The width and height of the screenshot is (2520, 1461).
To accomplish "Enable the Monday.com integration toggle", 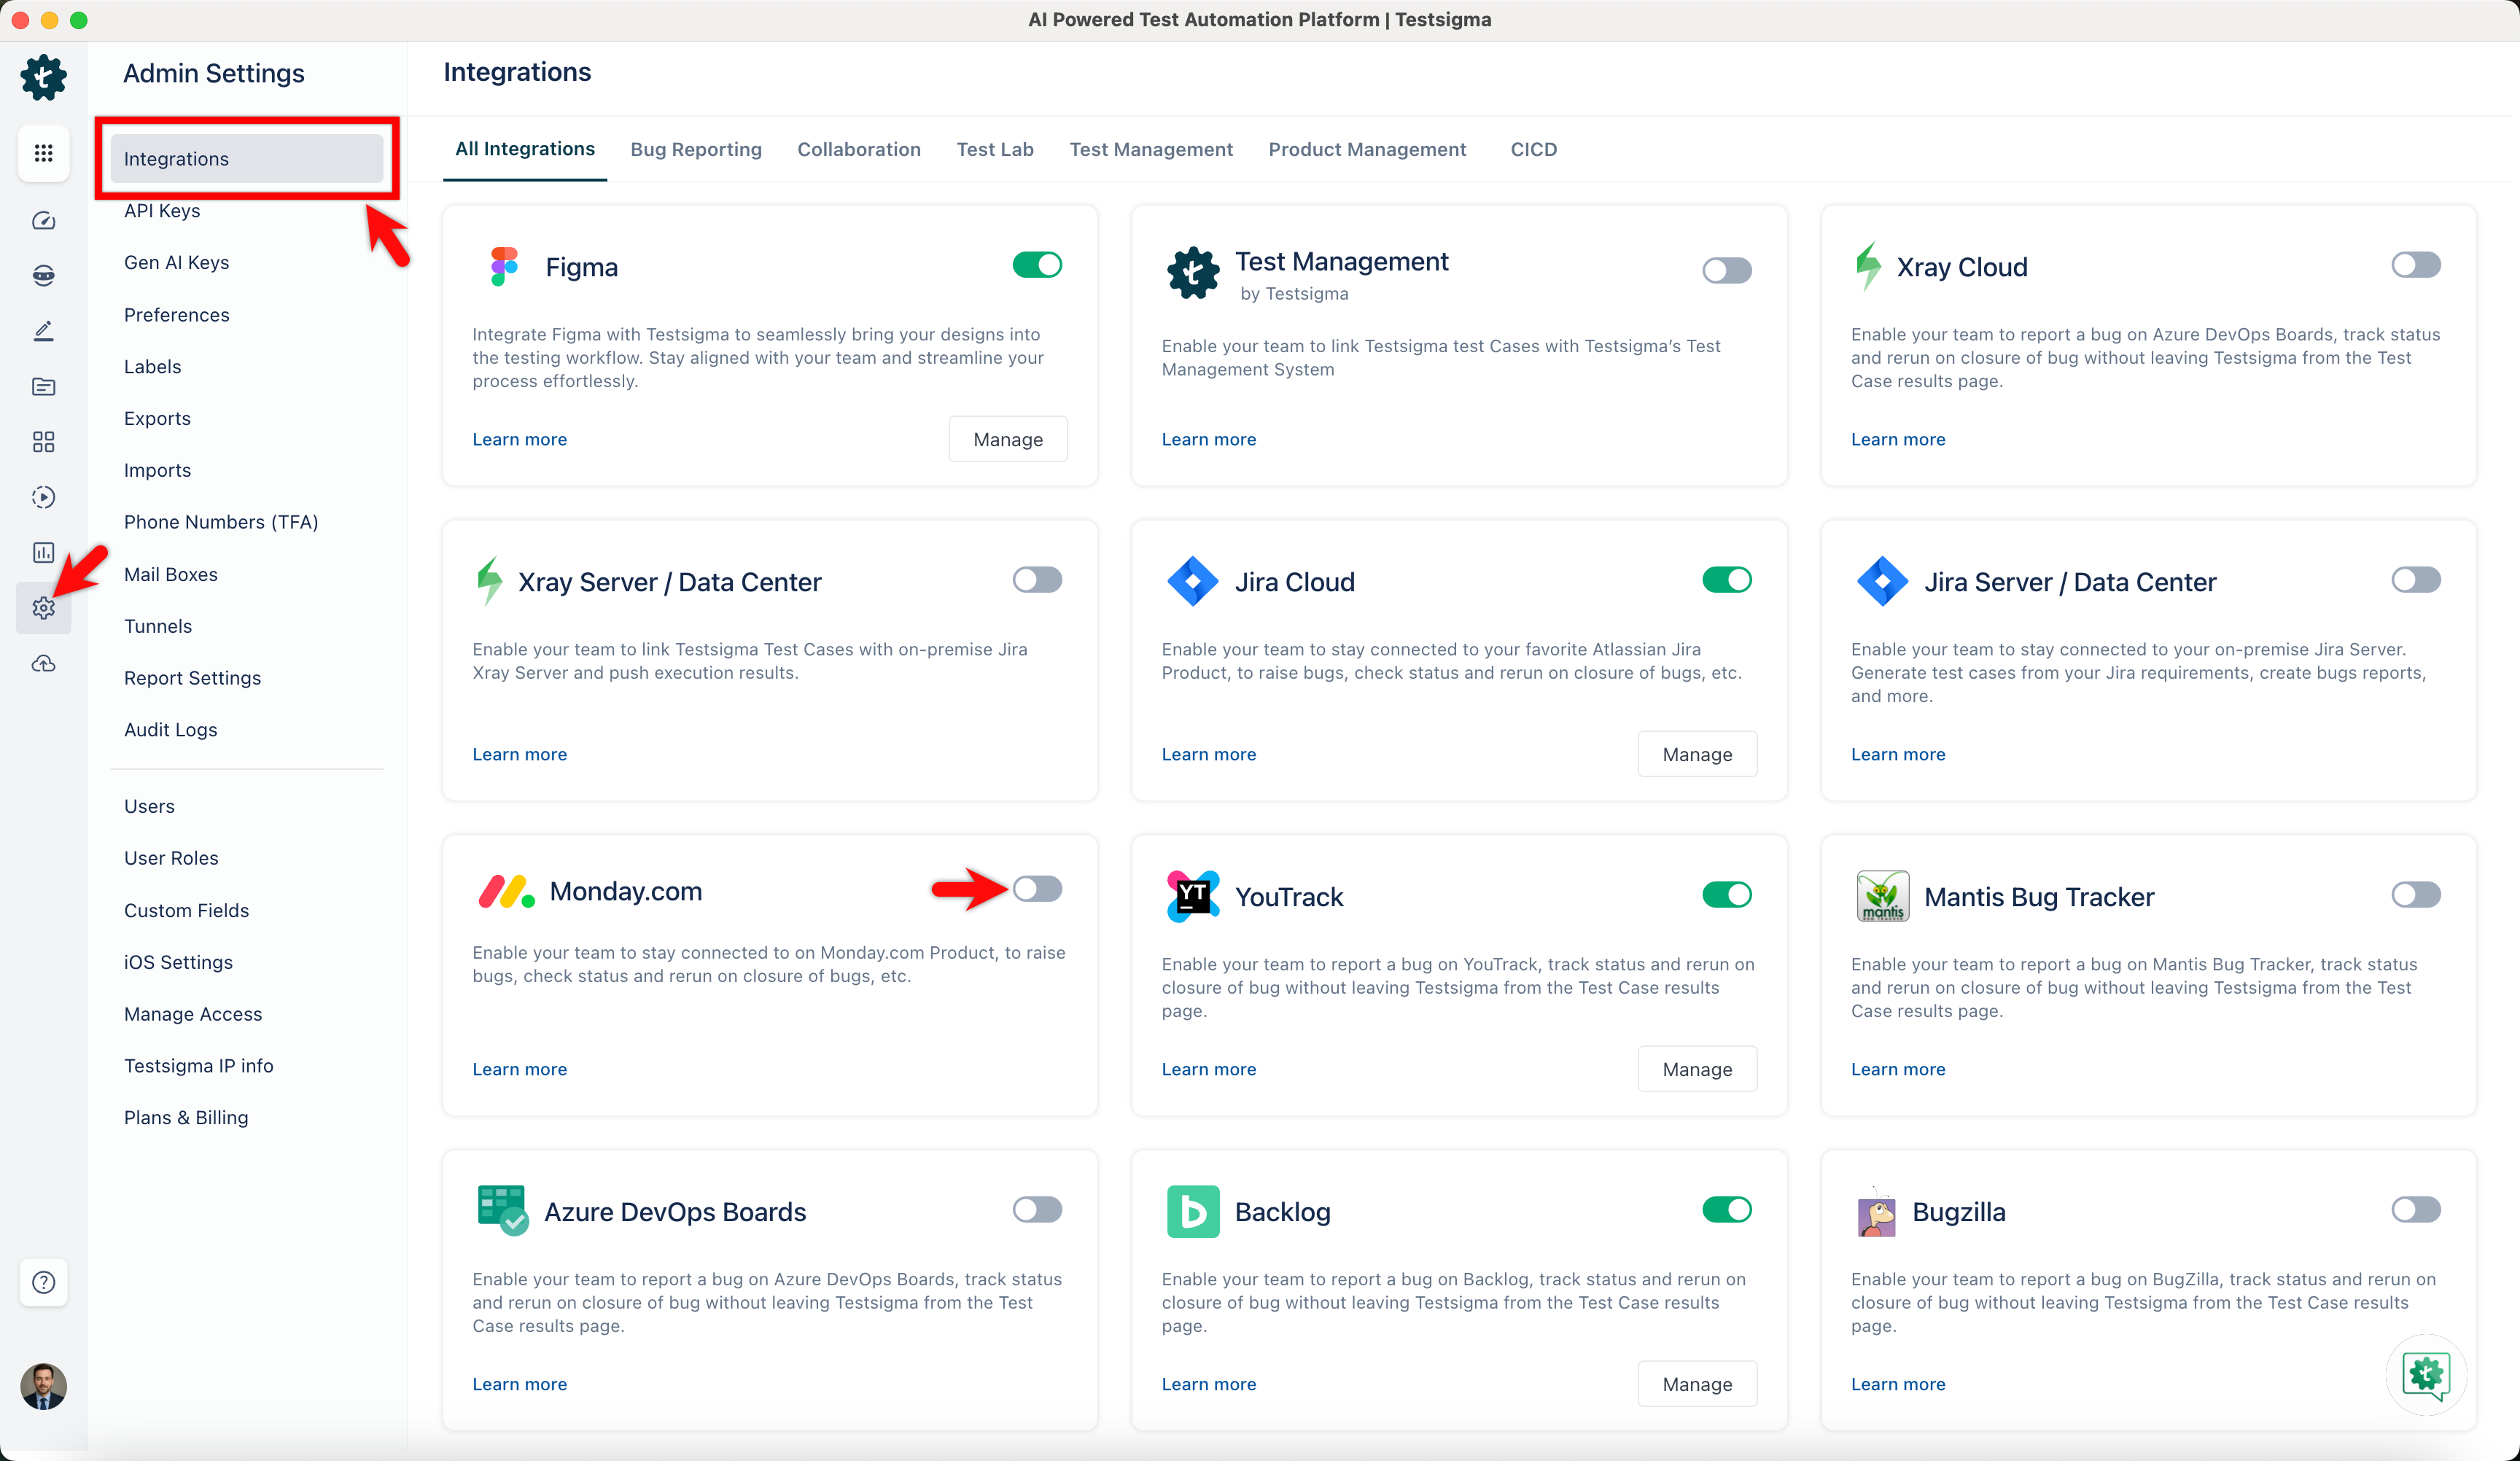I will tap(1037, 889).
